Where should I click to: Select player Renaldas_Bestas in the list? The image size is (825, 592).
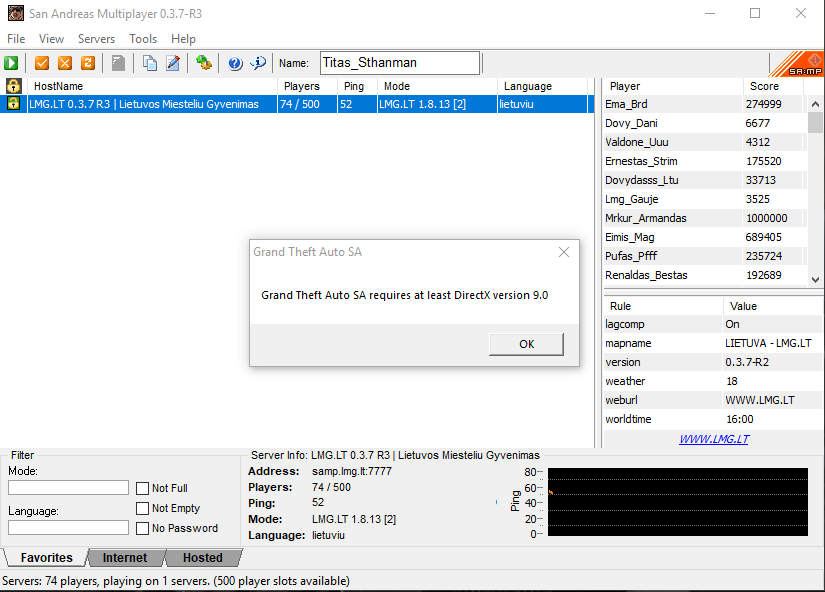coord(704,275)
